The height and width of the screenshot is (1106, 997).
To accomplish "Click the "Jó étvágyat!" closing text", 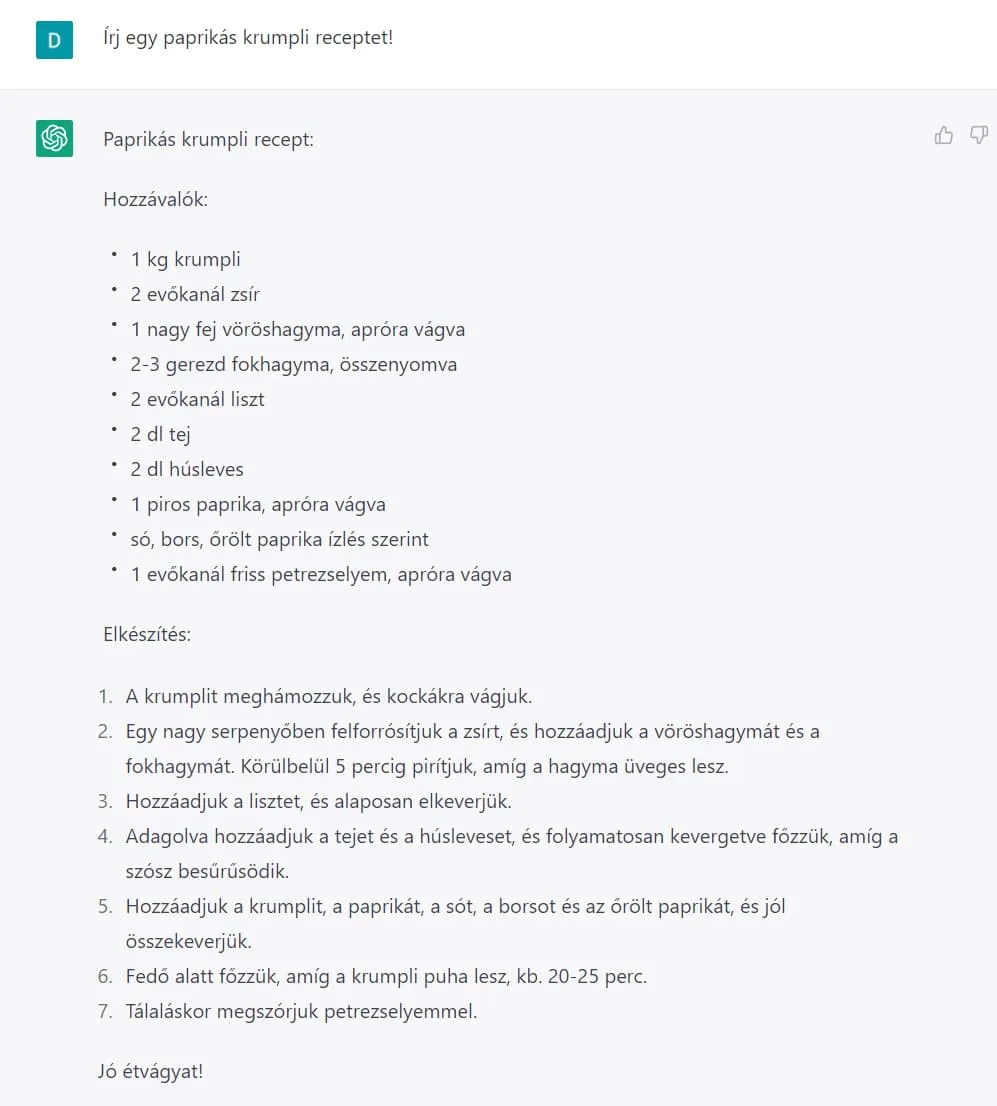I will click(153, 1071).
